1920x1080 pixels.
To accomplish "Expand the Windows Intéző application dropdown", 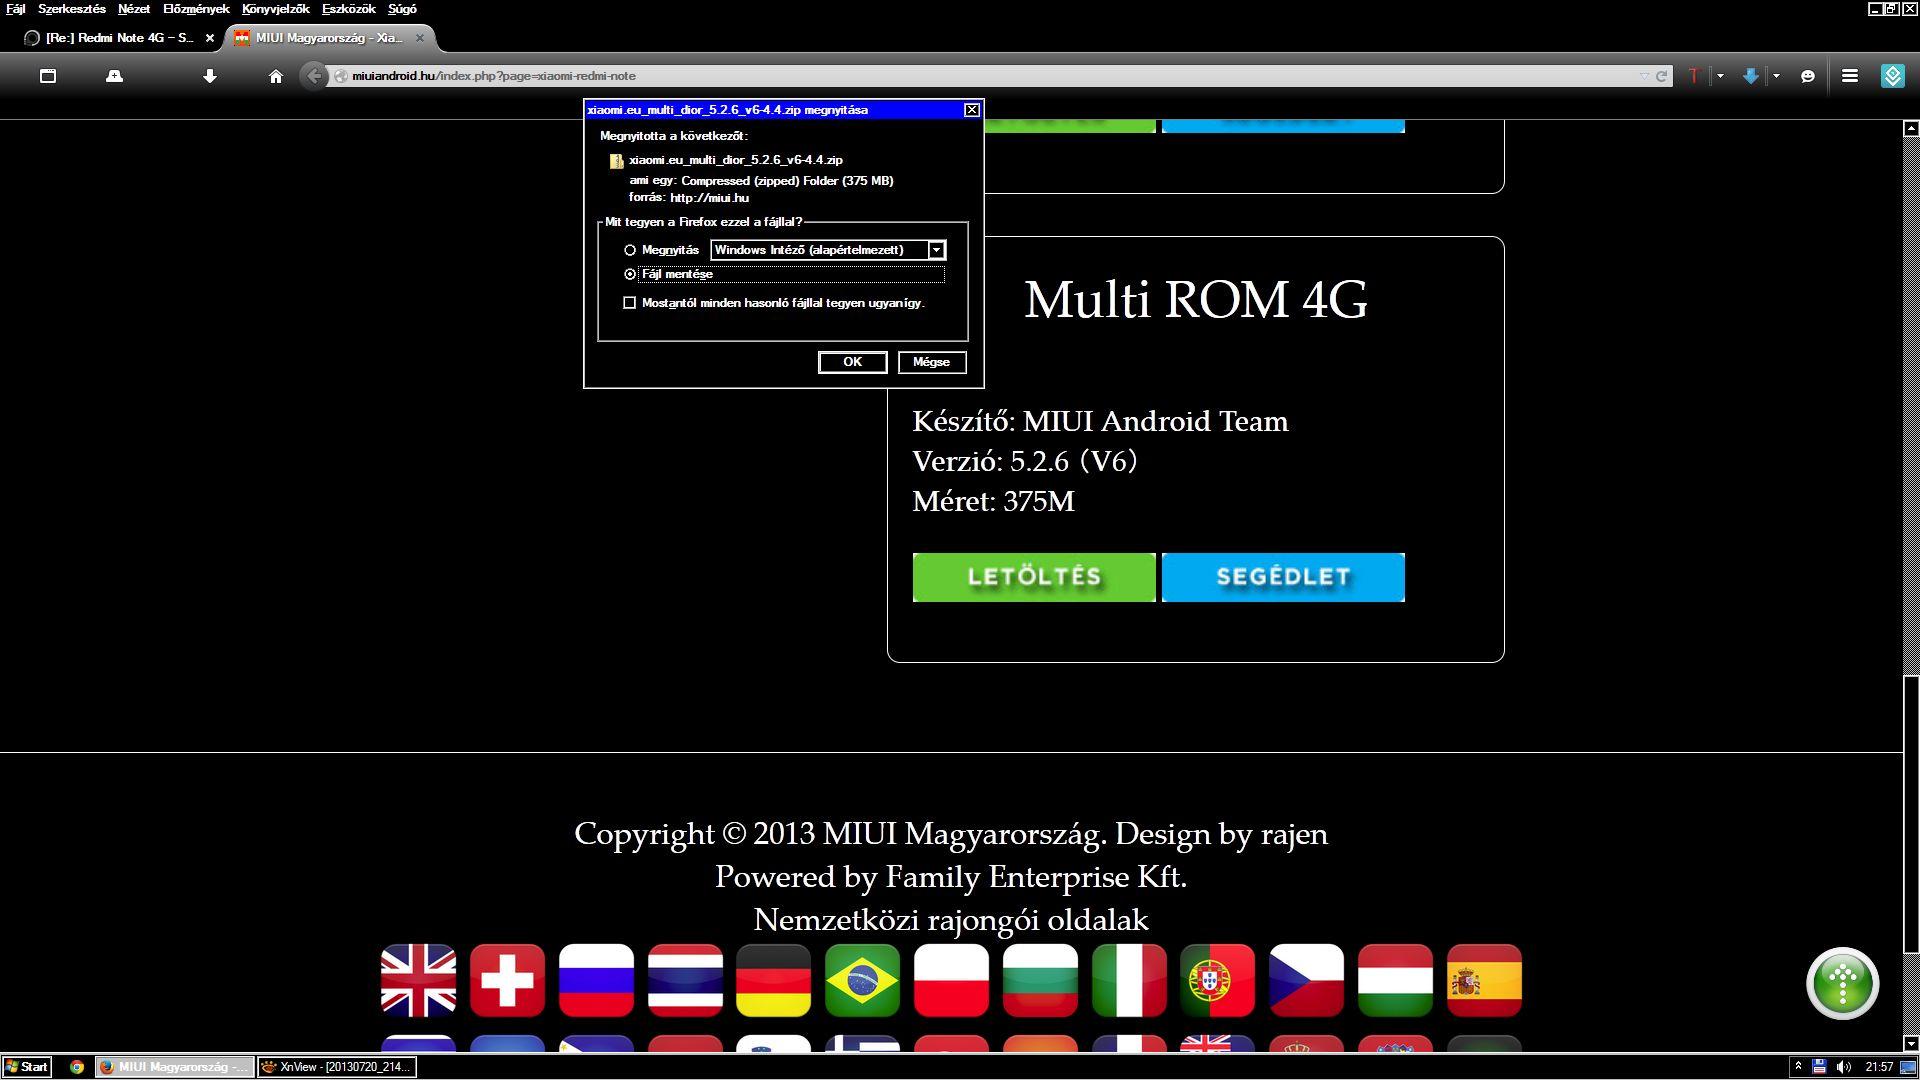I will pos(937,250).
